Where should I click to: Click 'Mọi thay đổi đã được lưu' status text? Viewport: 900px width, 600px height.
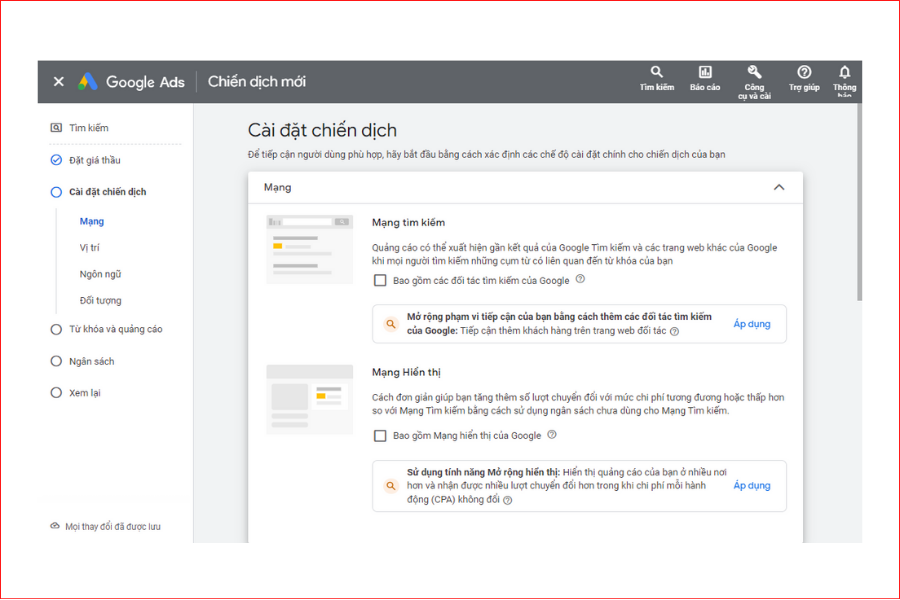coord(113,527)
